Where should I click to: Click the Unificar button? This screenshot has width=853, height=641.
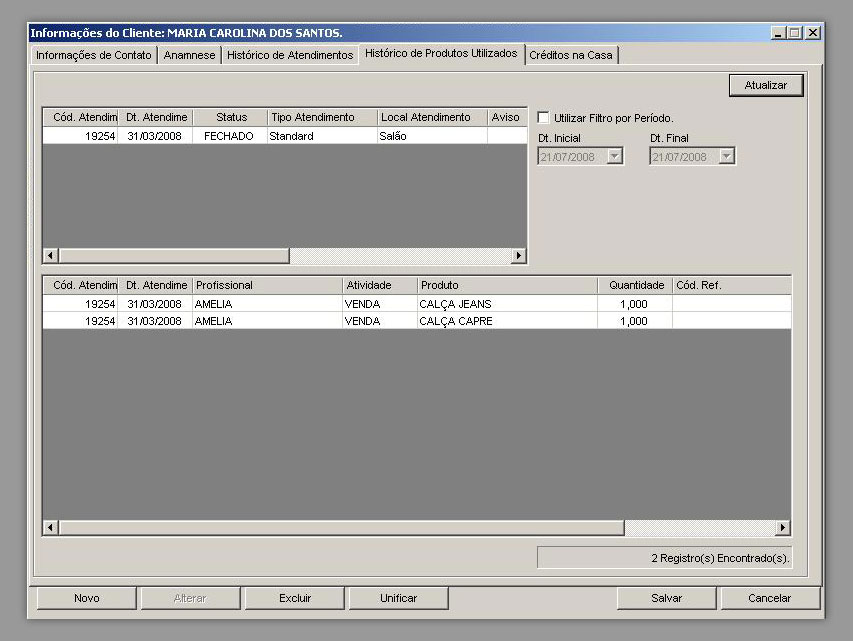[398, 598]
